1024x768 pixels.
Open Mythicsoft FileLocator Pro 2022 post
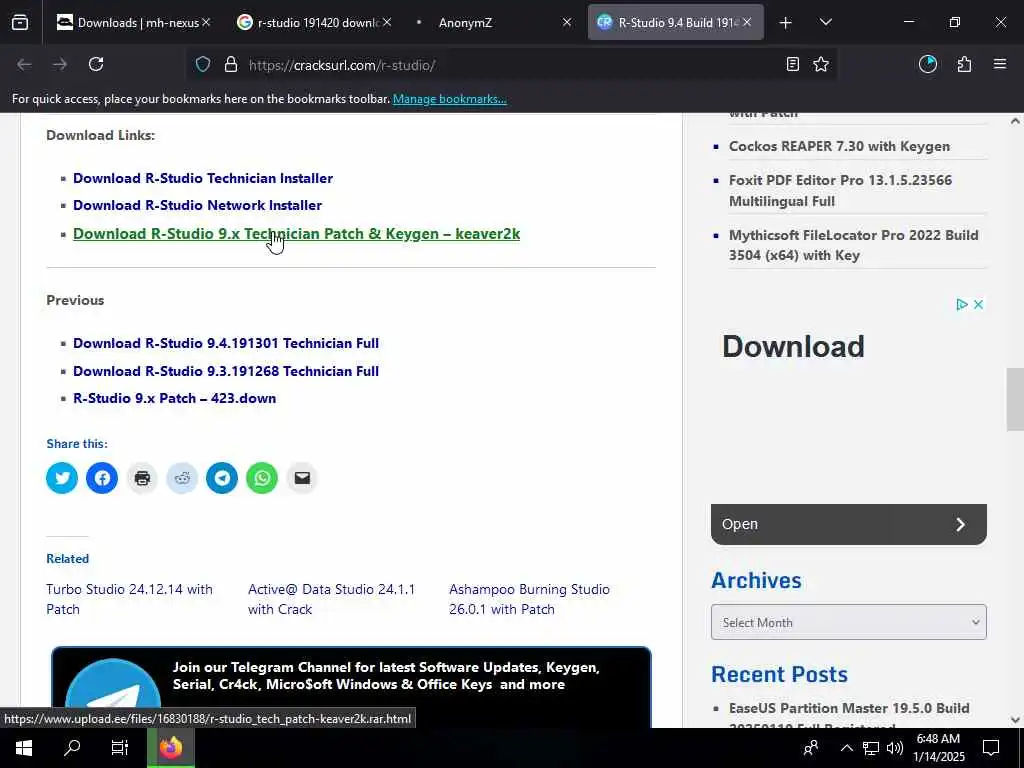tap(854, 245)
